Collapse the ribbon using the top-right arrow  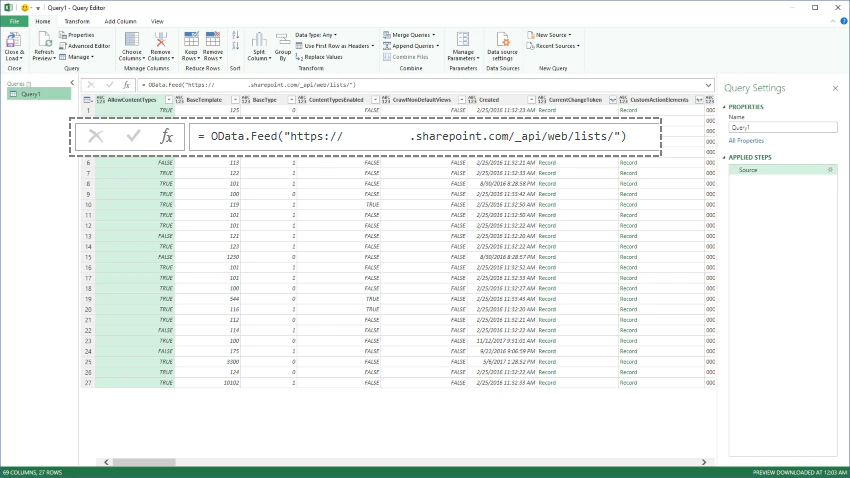pyautogui.click(x=833, y=21)
